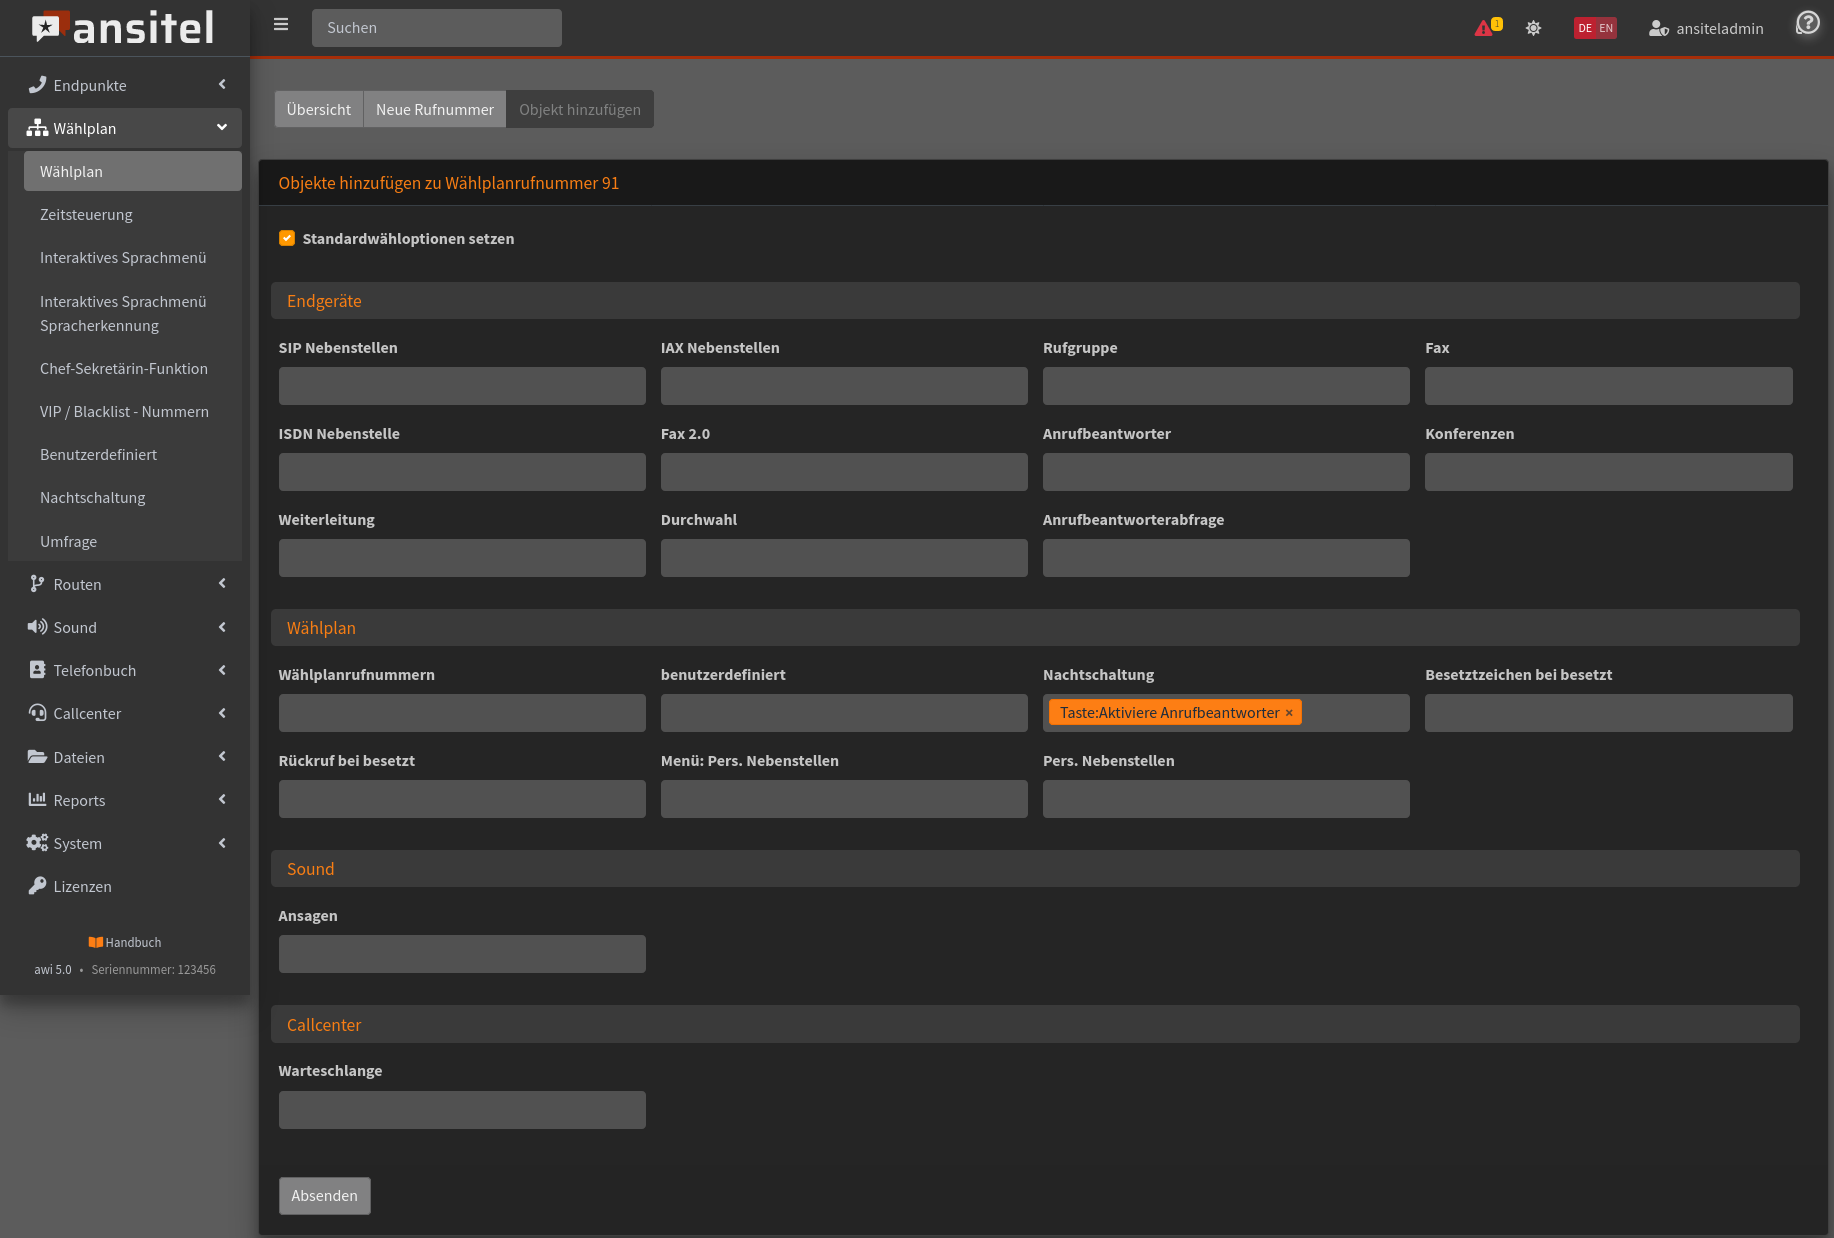1834x1238 pixels.
Task: Click the hamburger menu icon
Action: (x=281, y=25)
